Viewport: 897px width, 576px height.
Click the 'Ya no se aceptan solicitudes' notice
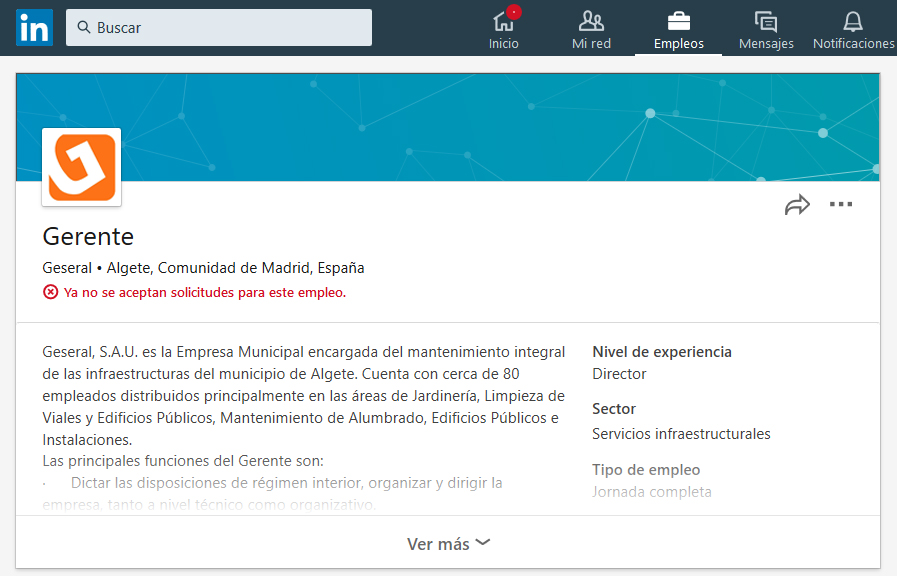click(x=205, y=292)
